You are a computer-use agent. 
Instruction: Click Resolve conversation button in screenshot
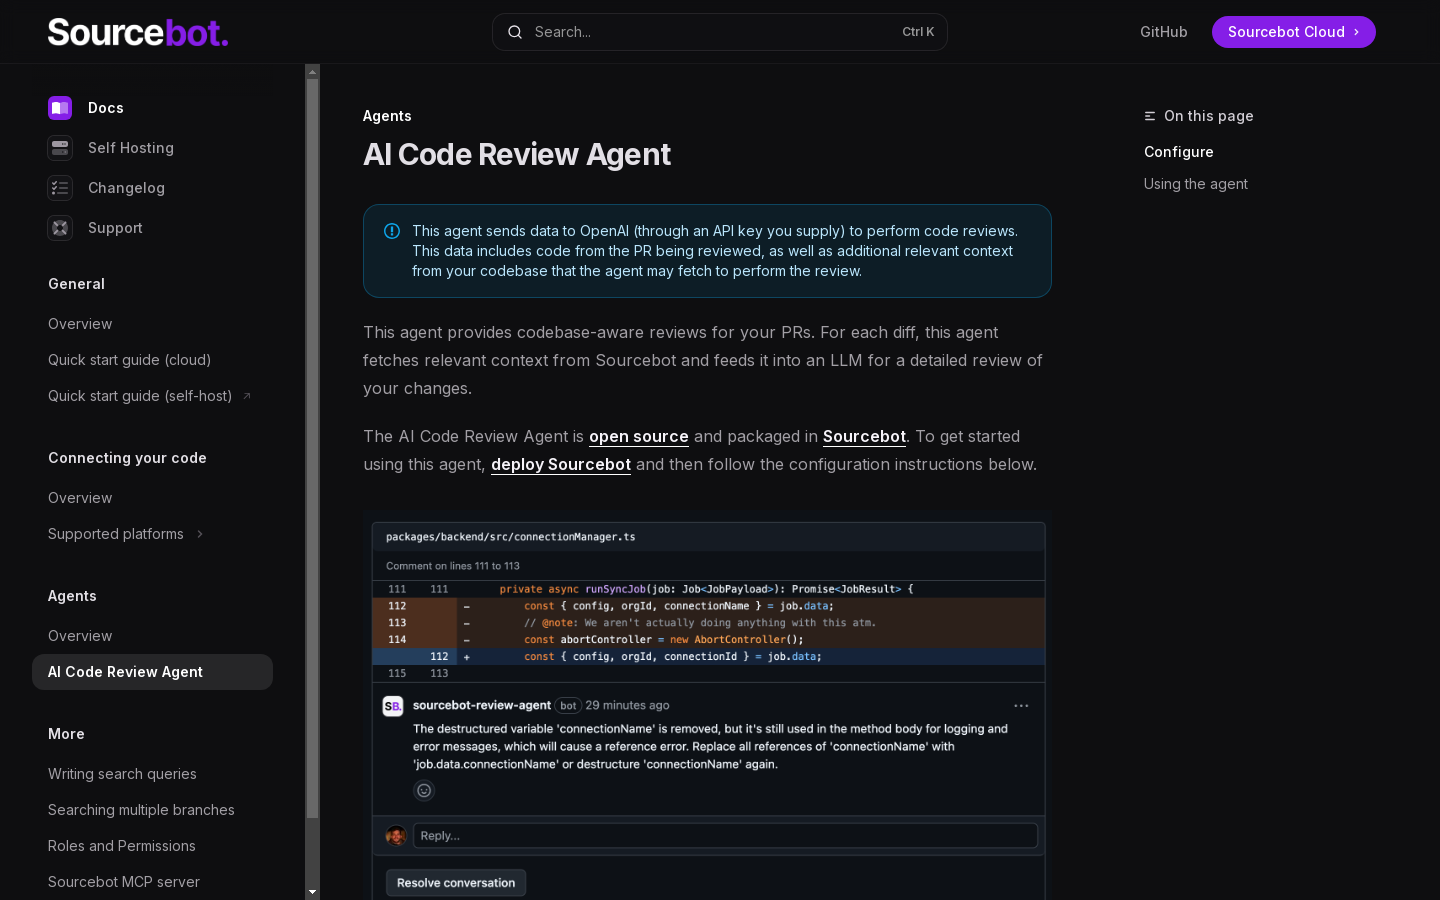click(456, 883)
